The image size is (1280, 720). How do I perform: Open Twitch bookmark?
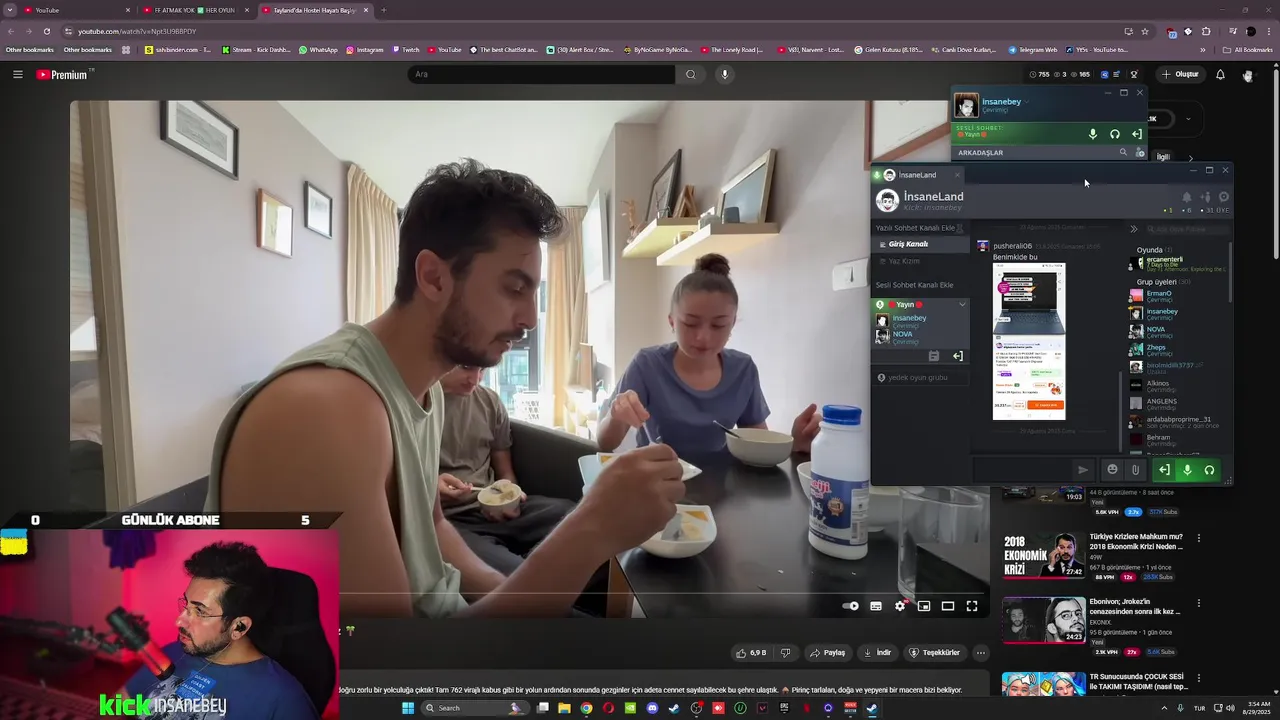click(406, 49)
